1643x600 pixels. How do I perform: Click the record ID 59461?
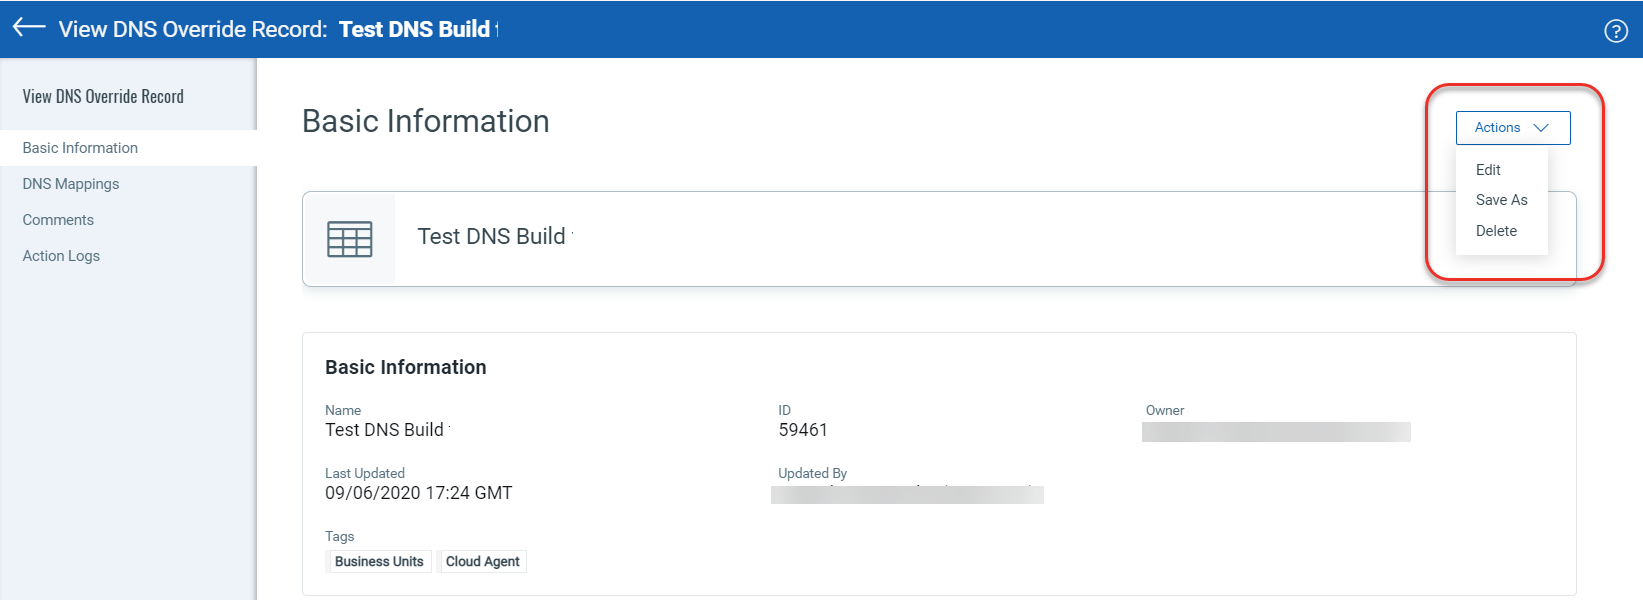pos(803,430)
